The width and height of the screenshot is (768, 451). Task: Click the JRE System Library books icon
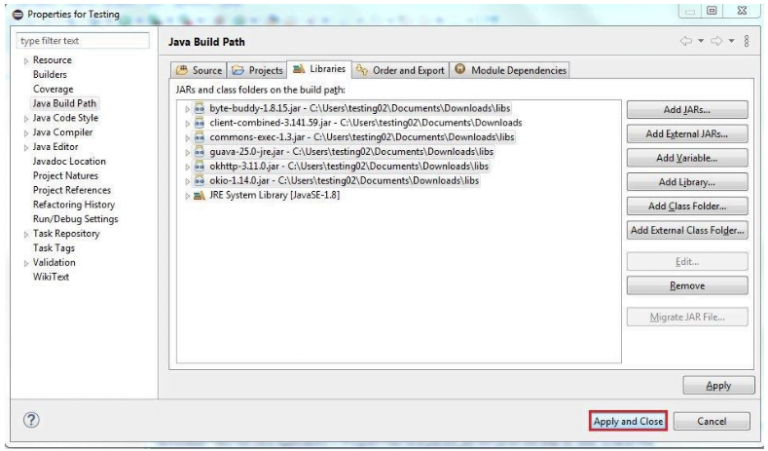coord(199,195)
